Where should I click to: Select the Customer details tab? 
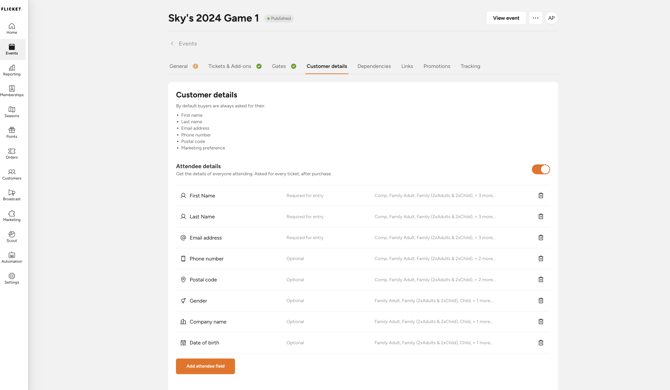(326, 66)
